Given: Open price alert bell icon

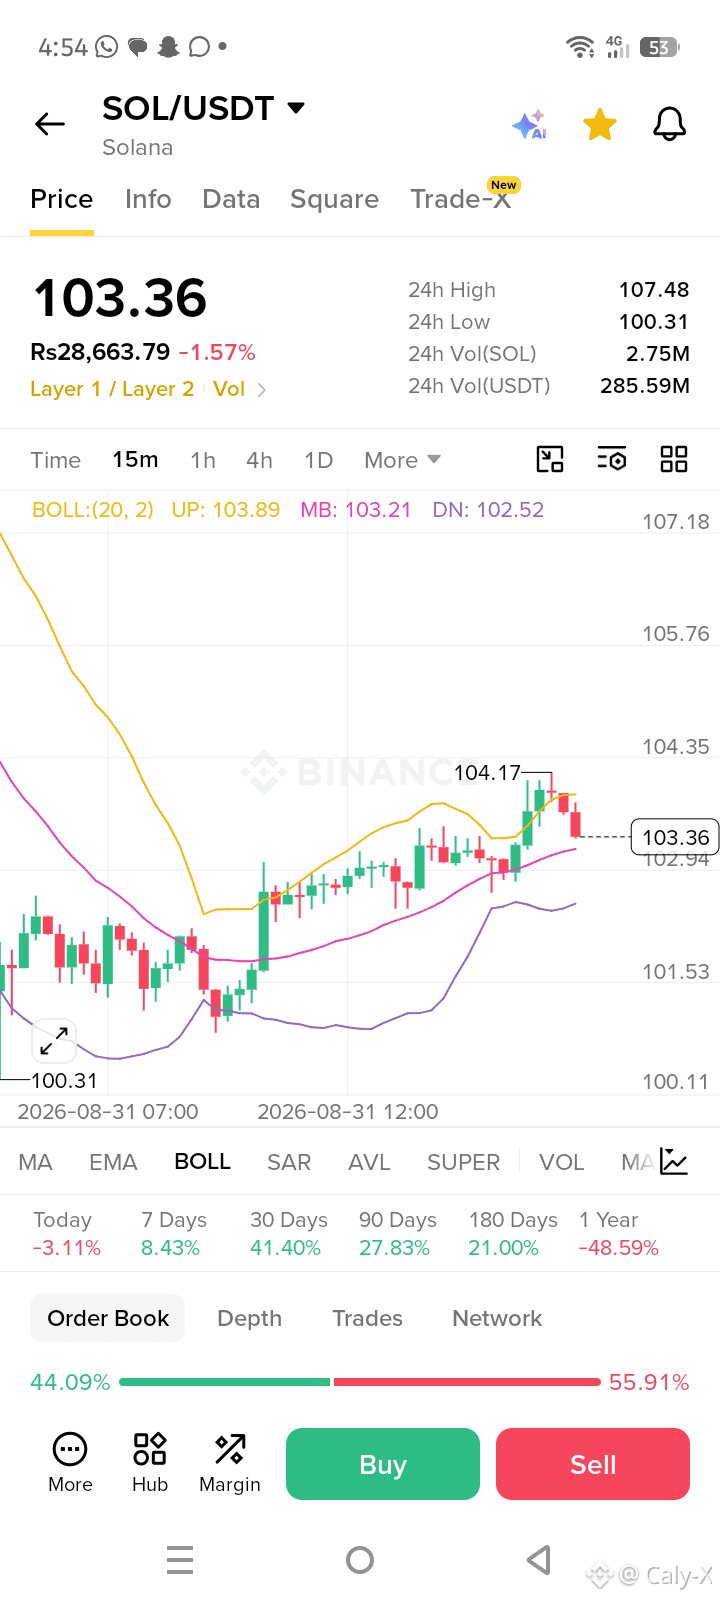Looking at the screenshot, I should coord(669,125).
